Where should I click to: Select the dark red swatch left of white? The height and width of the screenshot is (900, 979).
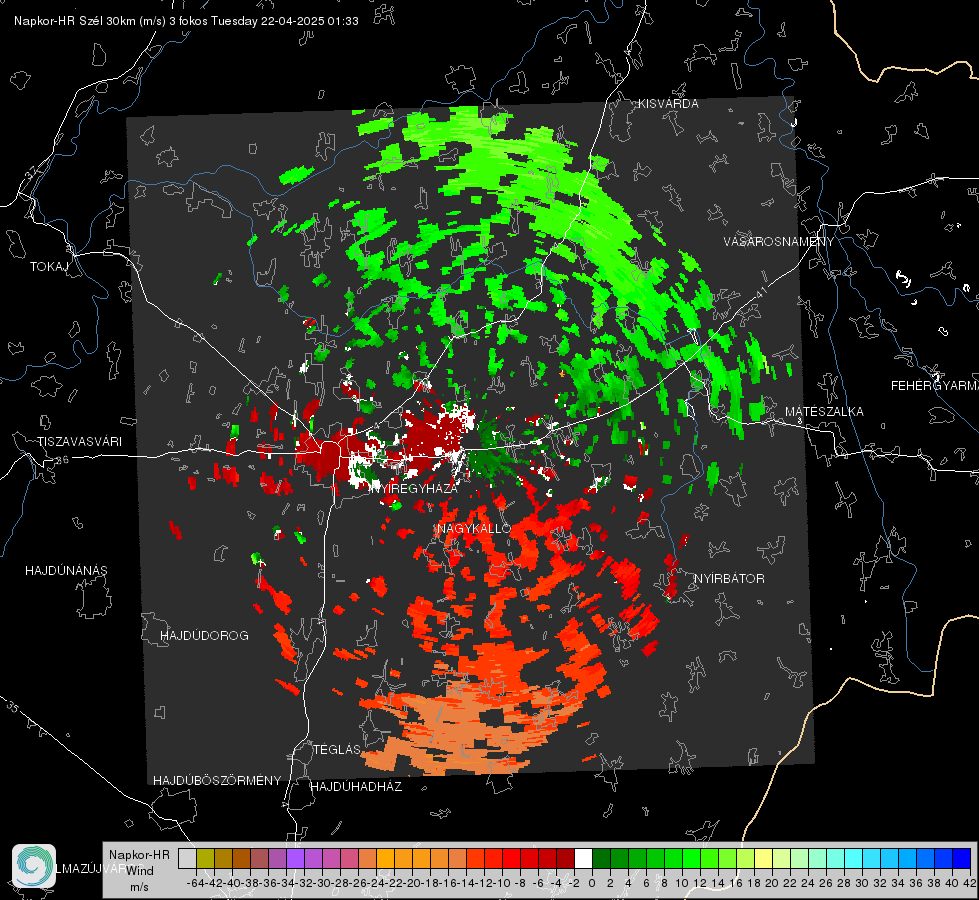coord(565,858)
